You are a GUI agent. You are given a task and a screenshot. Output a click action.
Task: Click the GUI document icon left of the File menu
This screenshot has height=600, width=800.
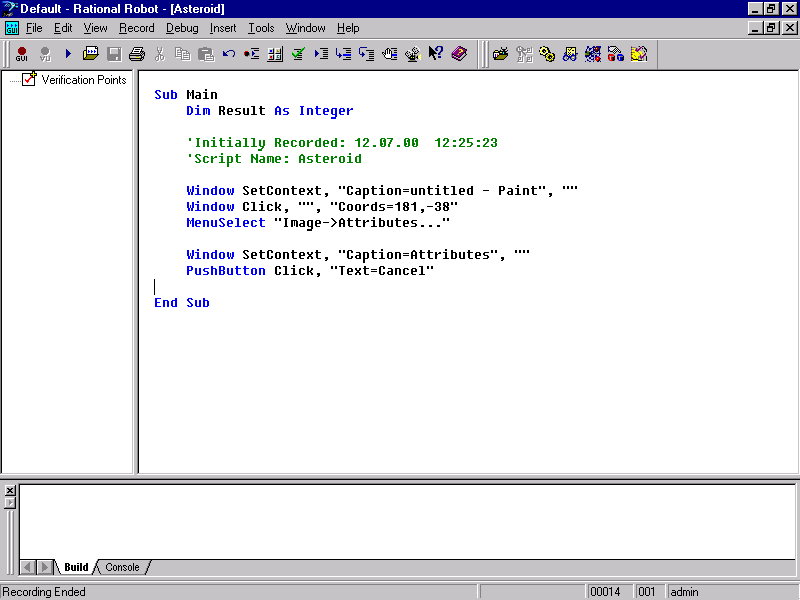(x=12, y=28)
